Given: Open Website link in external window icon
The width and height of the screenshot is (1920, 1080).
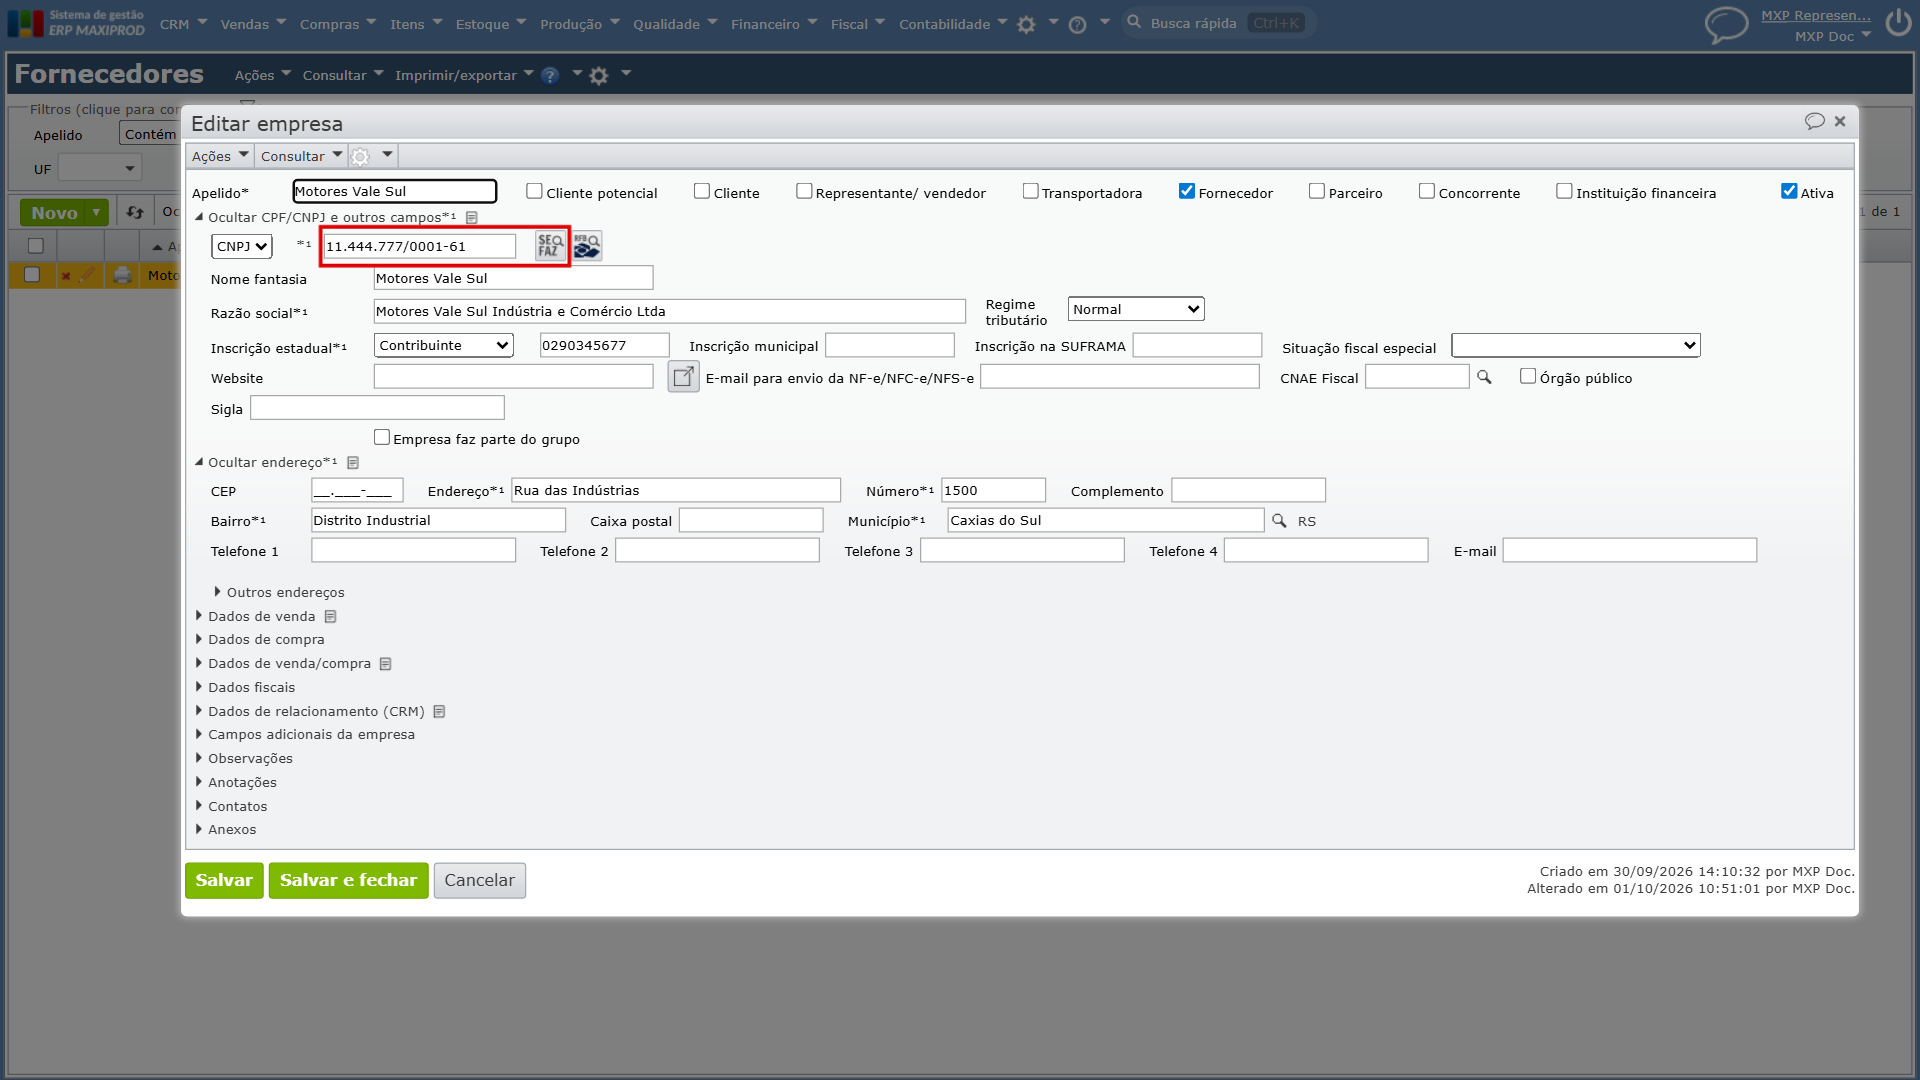Looking at the screenshot, I should [683, 377].
